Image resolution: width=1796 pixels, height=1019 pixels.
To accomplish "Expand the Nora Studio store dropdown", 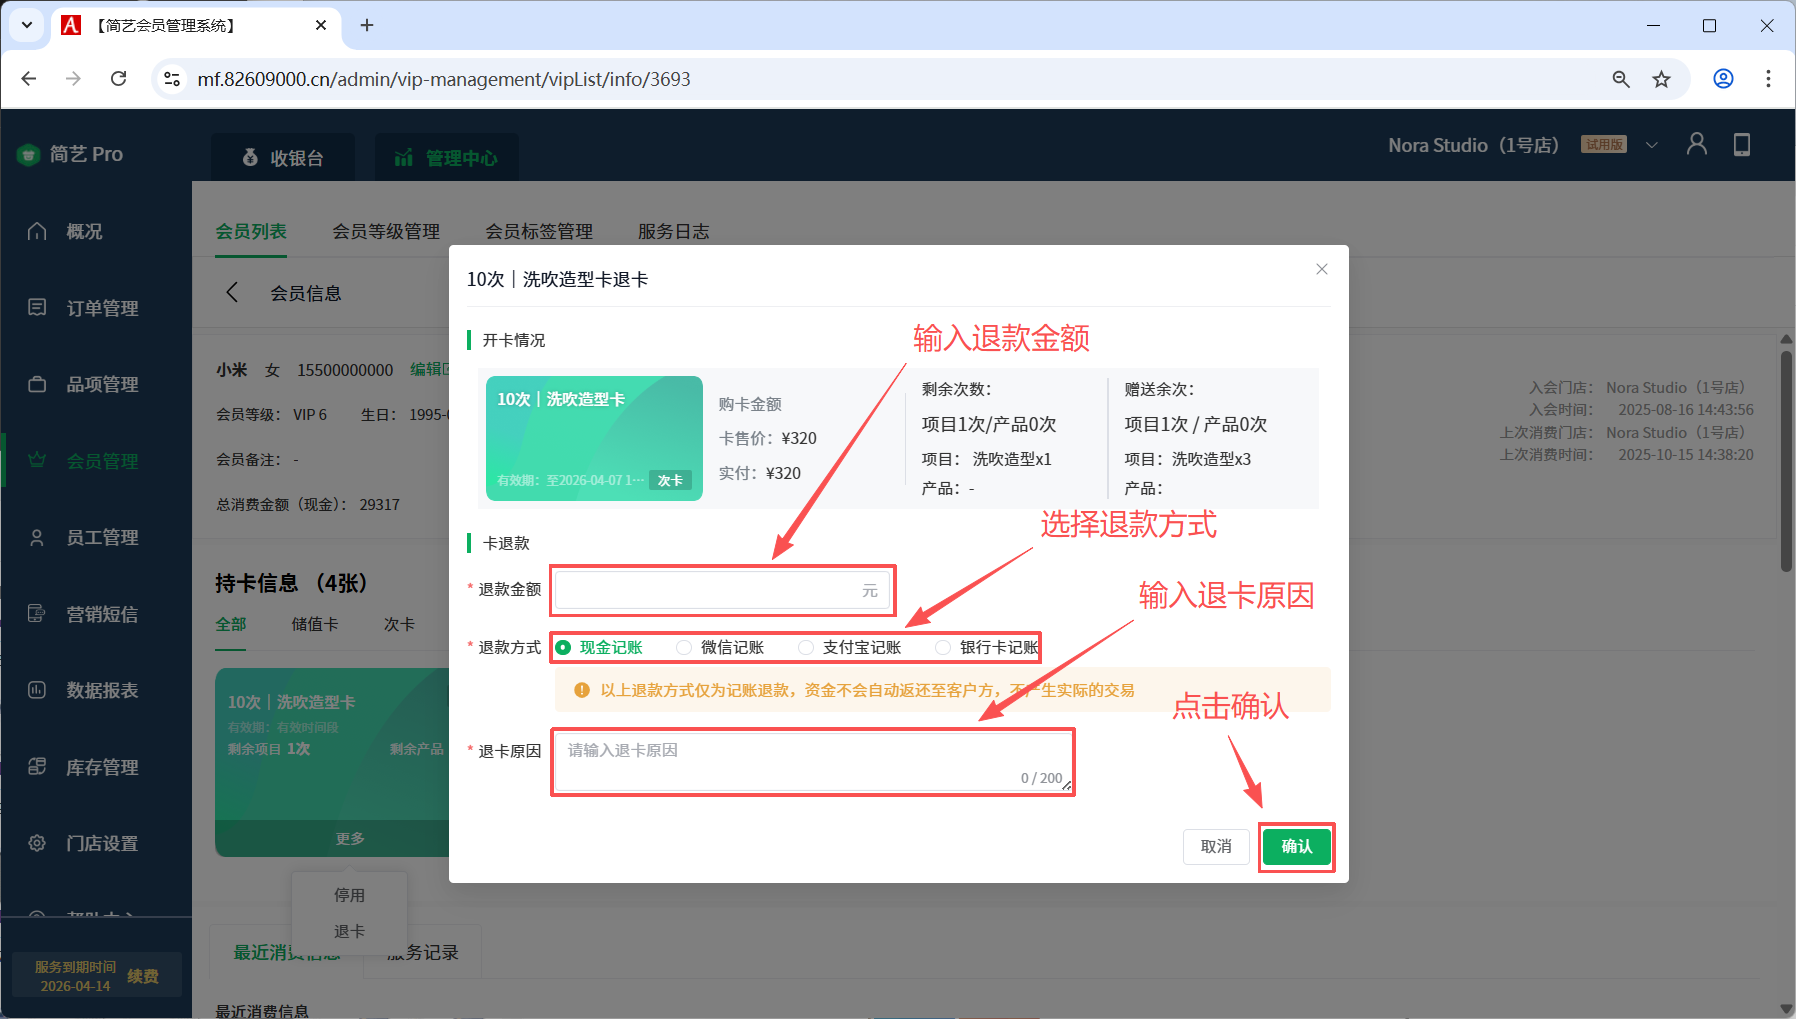I will [x=1652, y=145].
